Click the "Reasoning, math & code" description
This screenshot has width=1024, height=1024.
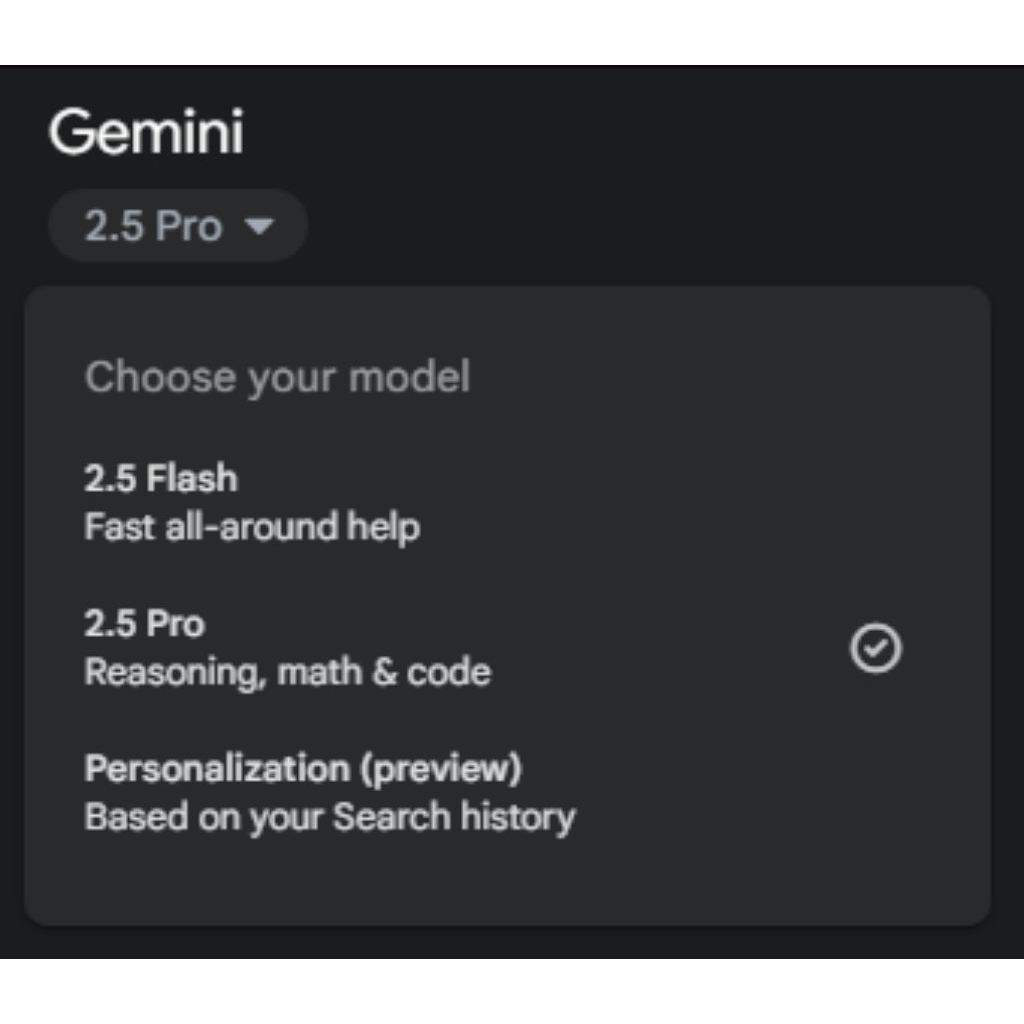pos(287,672)
